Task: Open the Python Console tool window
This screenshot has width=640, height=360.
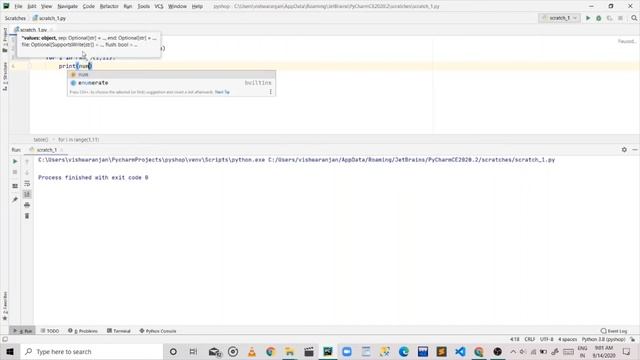Action: (158, 331)
